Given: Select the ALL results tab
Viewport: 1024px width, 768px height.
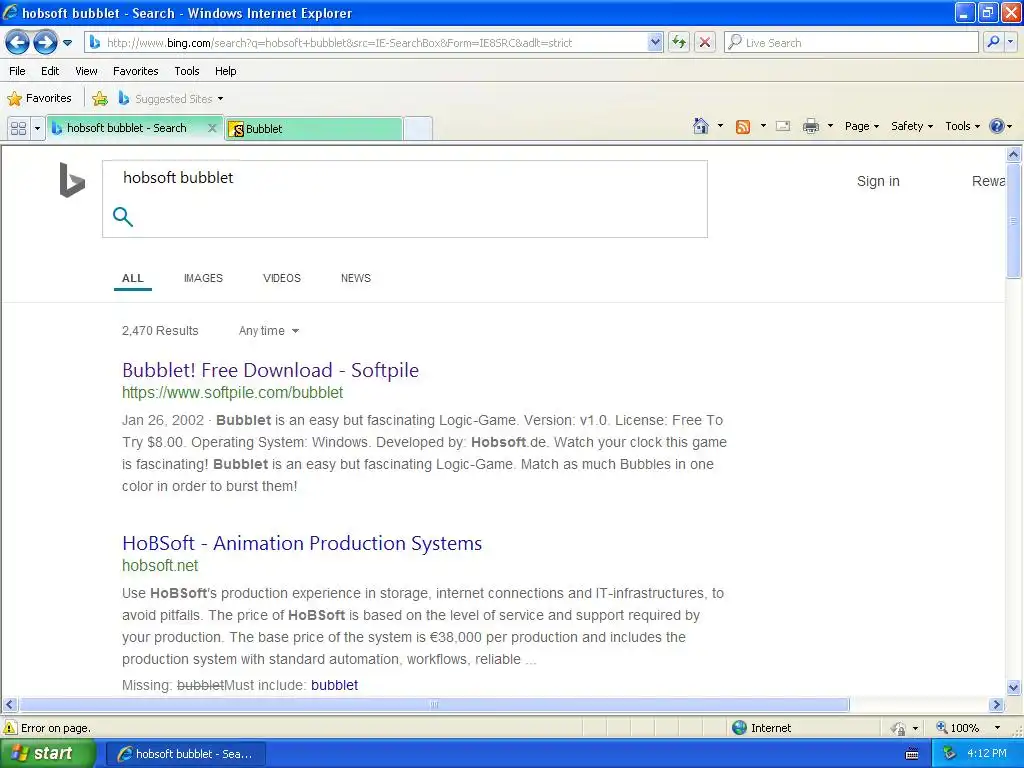Looking at the screenshot, I should [x=133, y=278].
